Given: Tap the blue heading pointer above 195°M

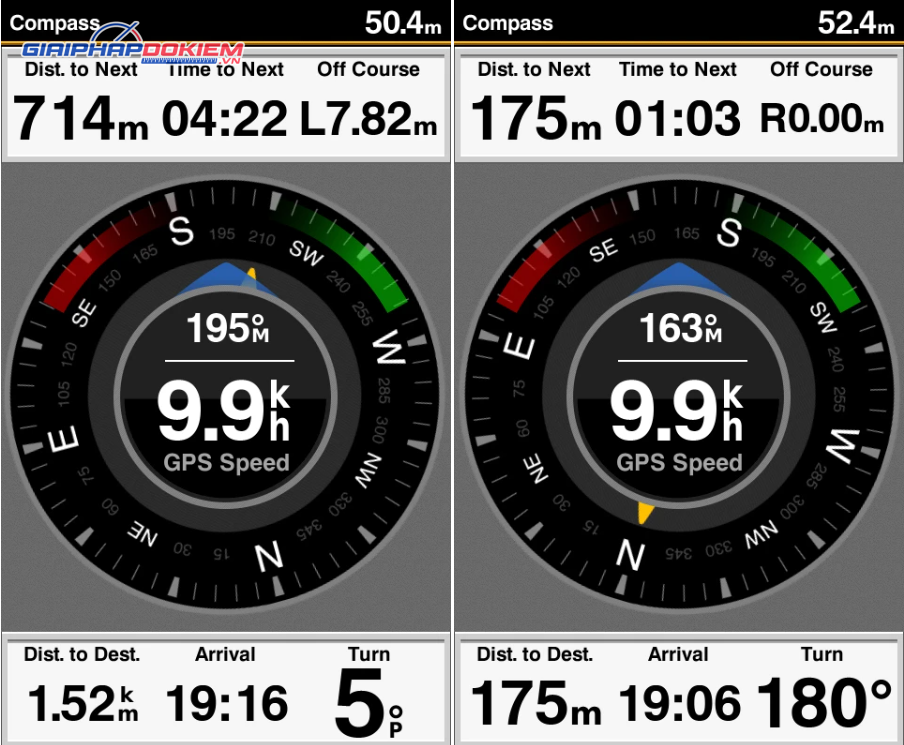Looking at the screenshot, I should pyautogui.click(x=225, y=279).
